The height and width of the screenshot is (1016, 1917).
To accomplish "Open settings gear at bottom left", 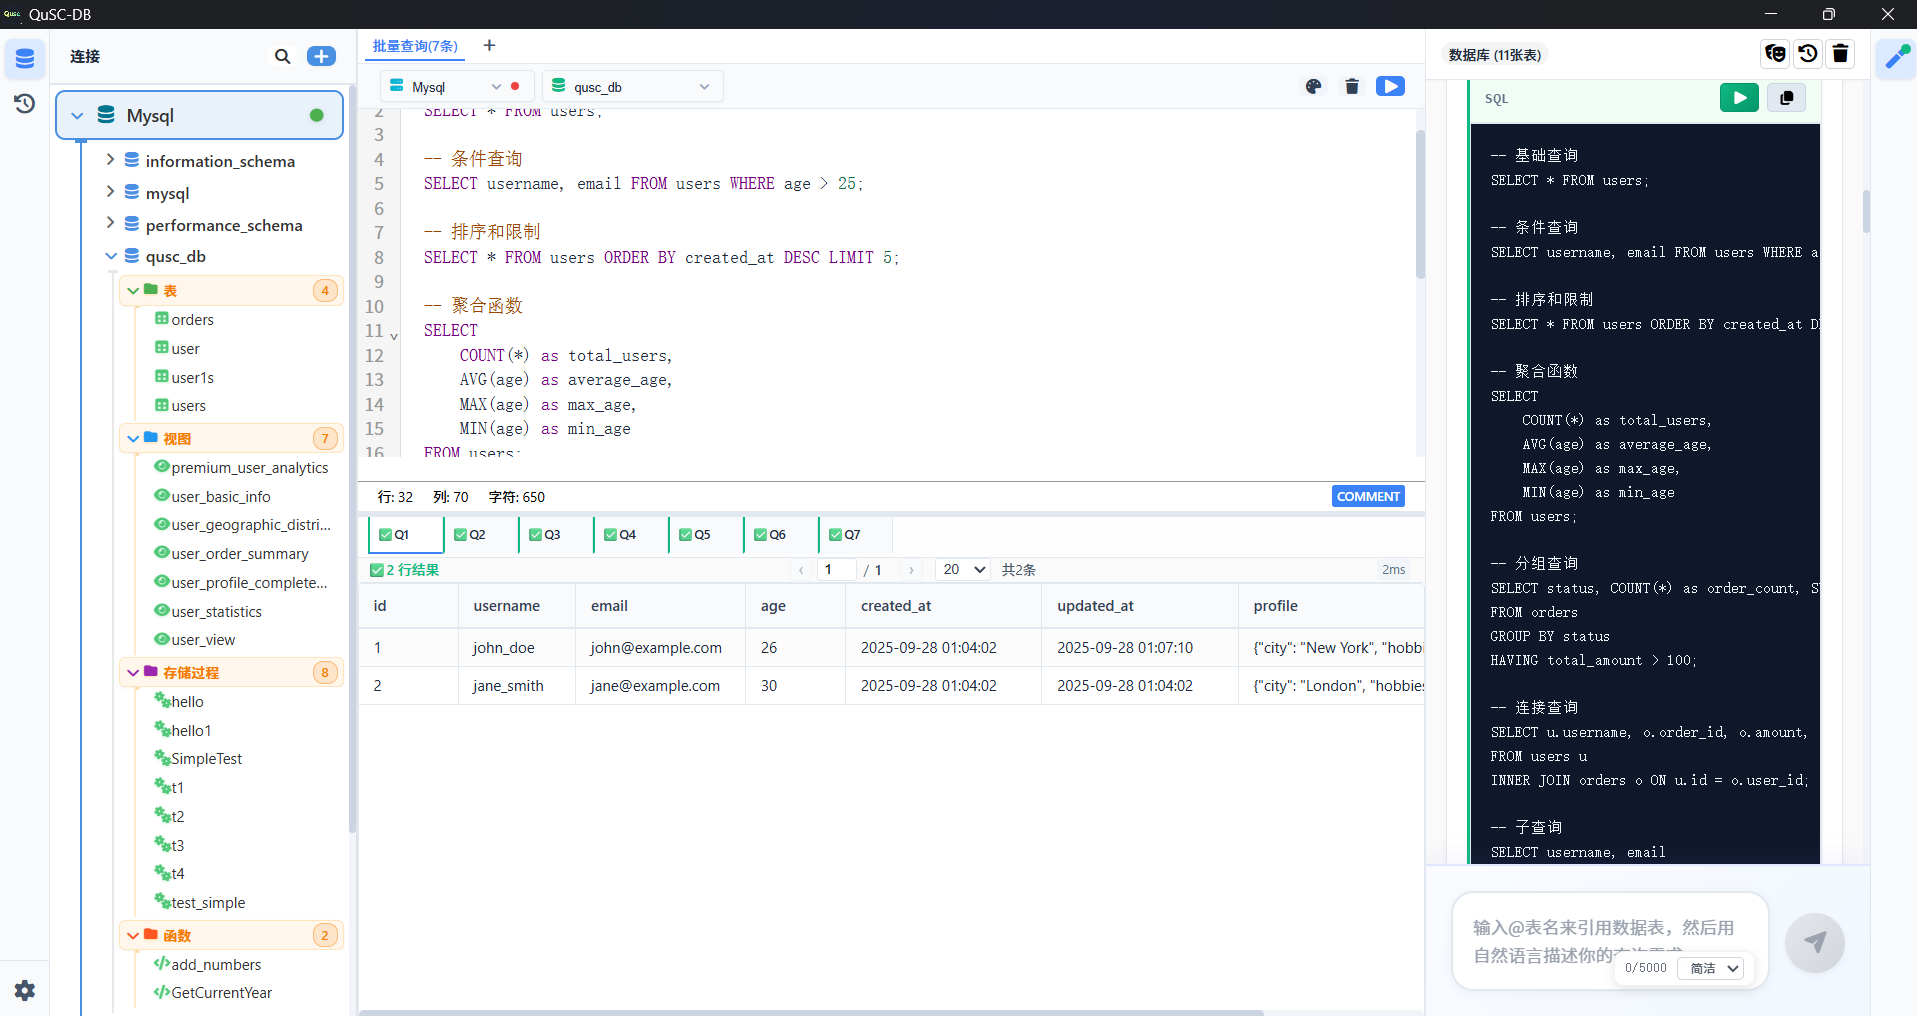I will click(25, 990).
